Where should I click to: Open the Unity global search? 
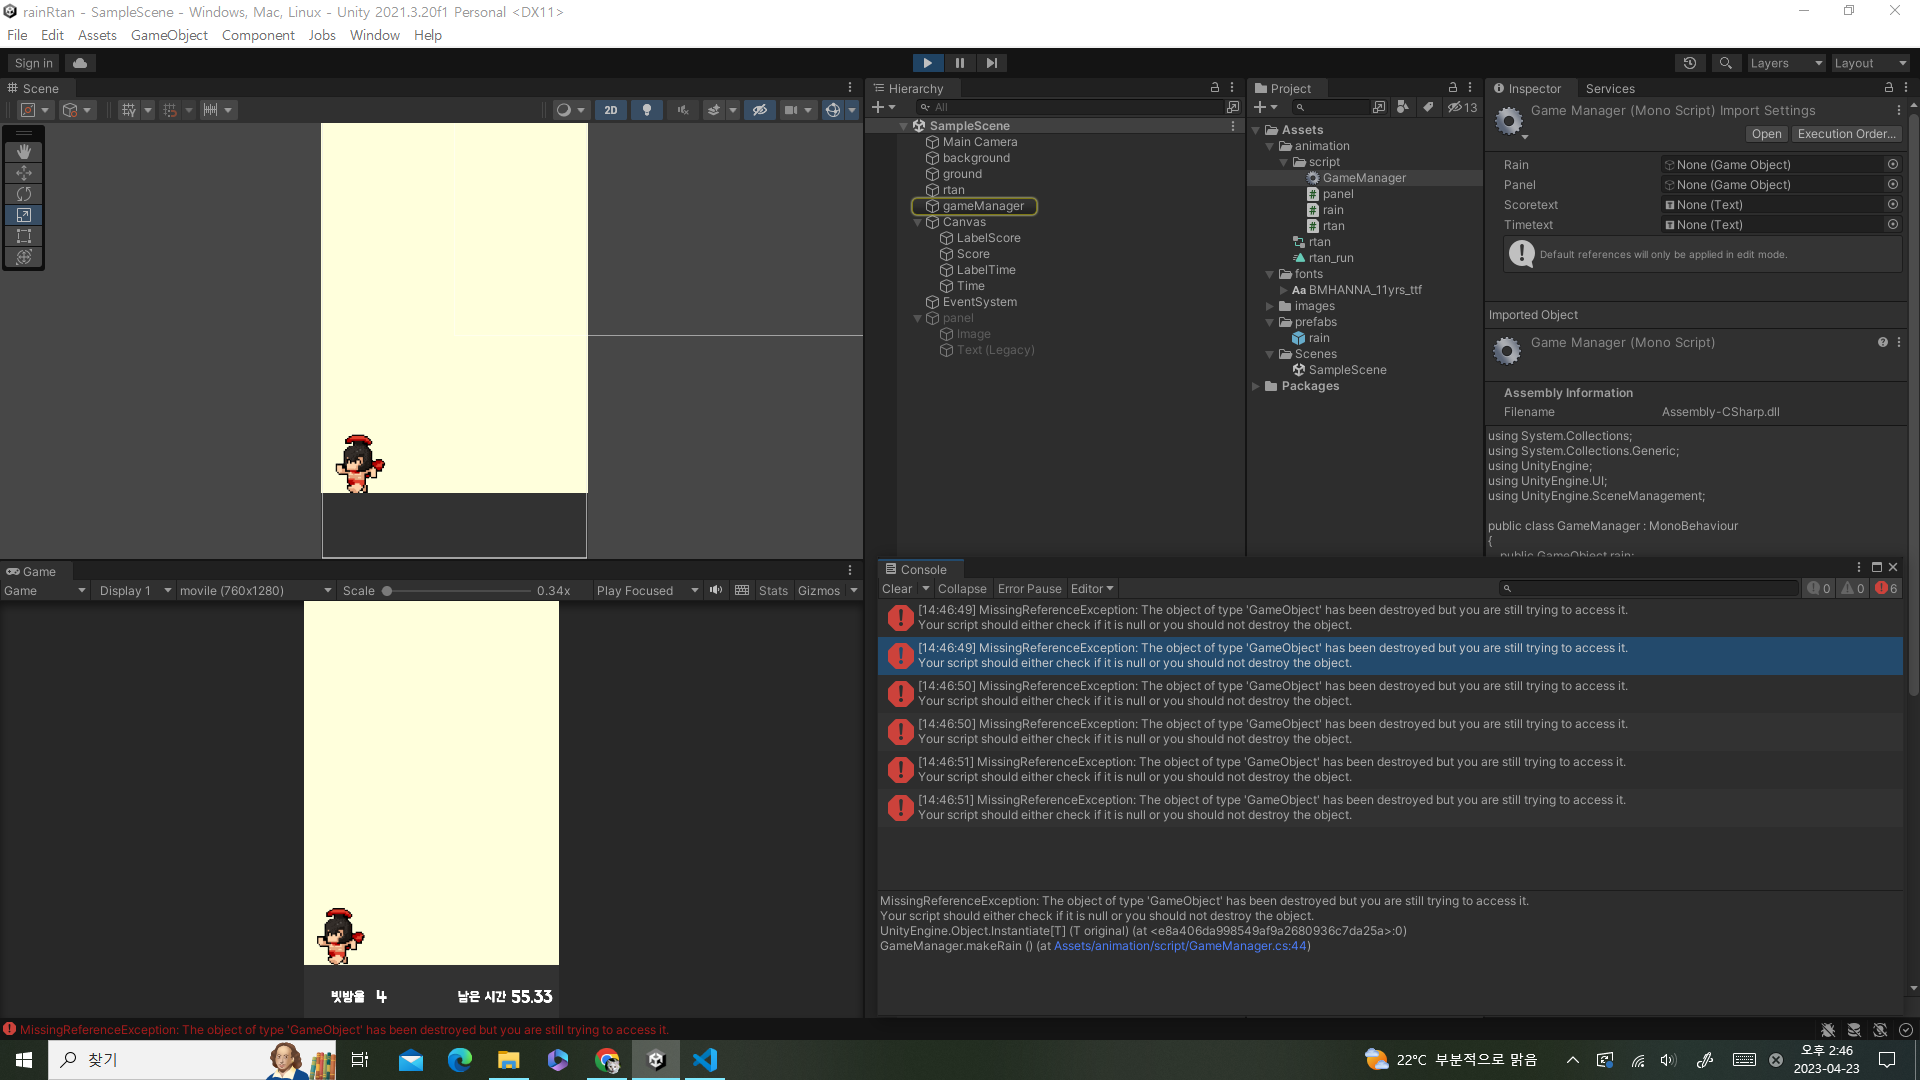(x=1725, y=63)
